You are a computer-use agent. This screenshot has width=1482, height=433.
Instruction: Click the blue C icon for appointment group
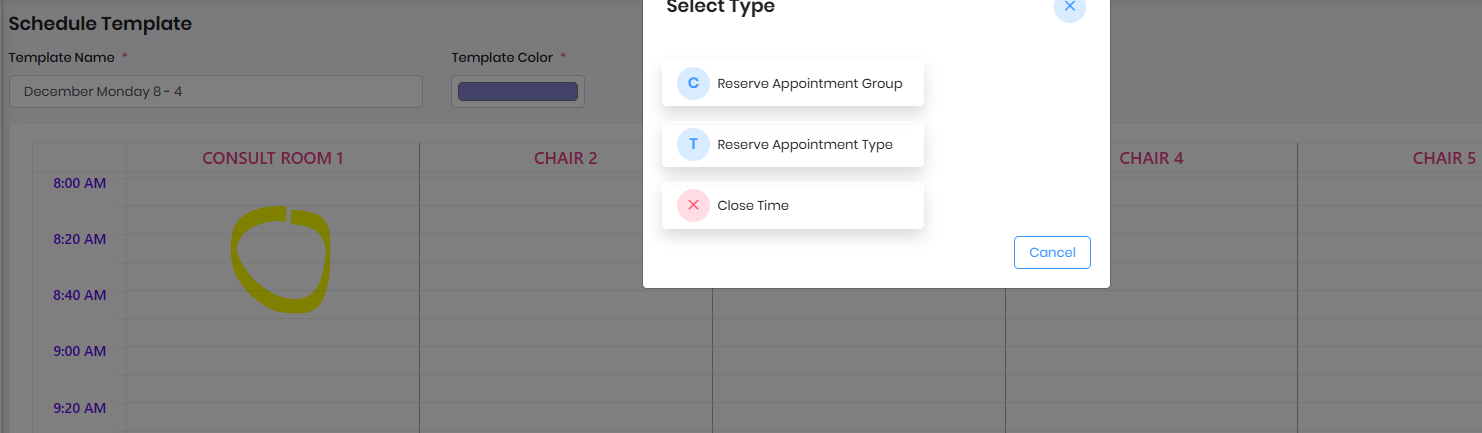693,83
